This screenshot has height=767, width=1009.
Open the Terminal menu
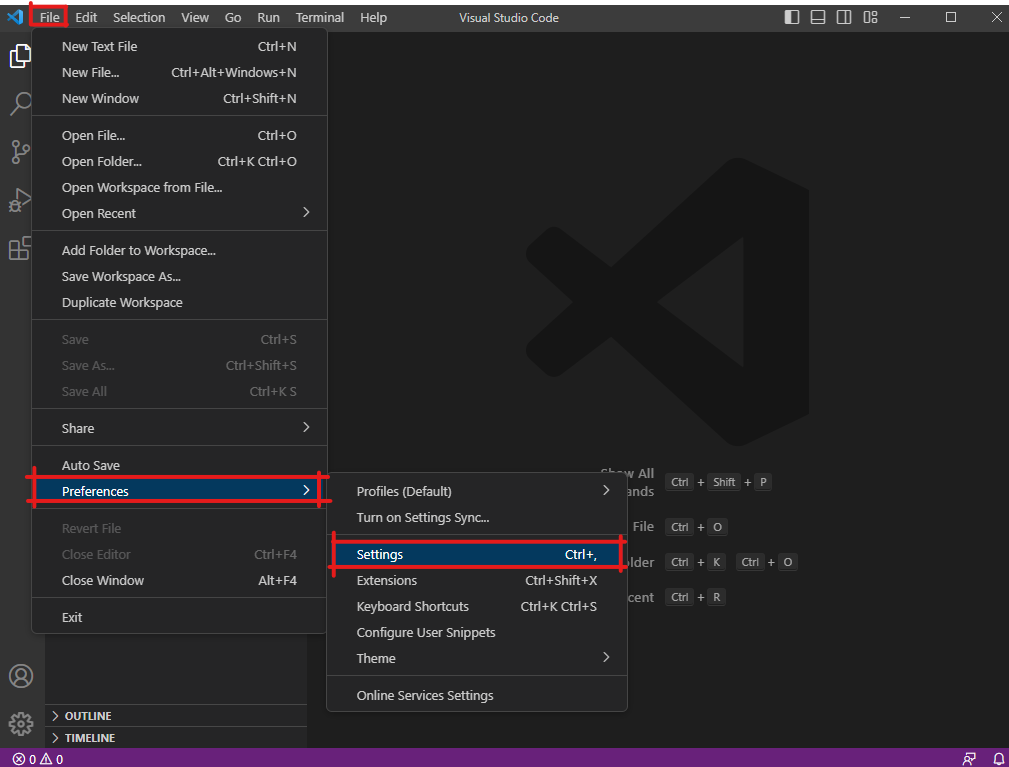(319, 17)
